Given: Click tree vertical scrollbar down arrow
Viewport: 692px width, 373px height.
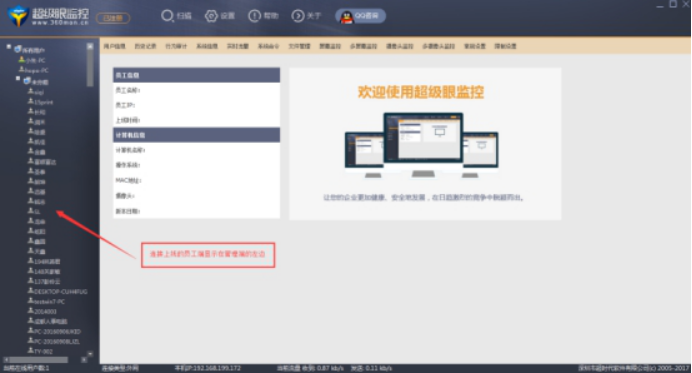Looking at the screenshot, I should (90, 354).
